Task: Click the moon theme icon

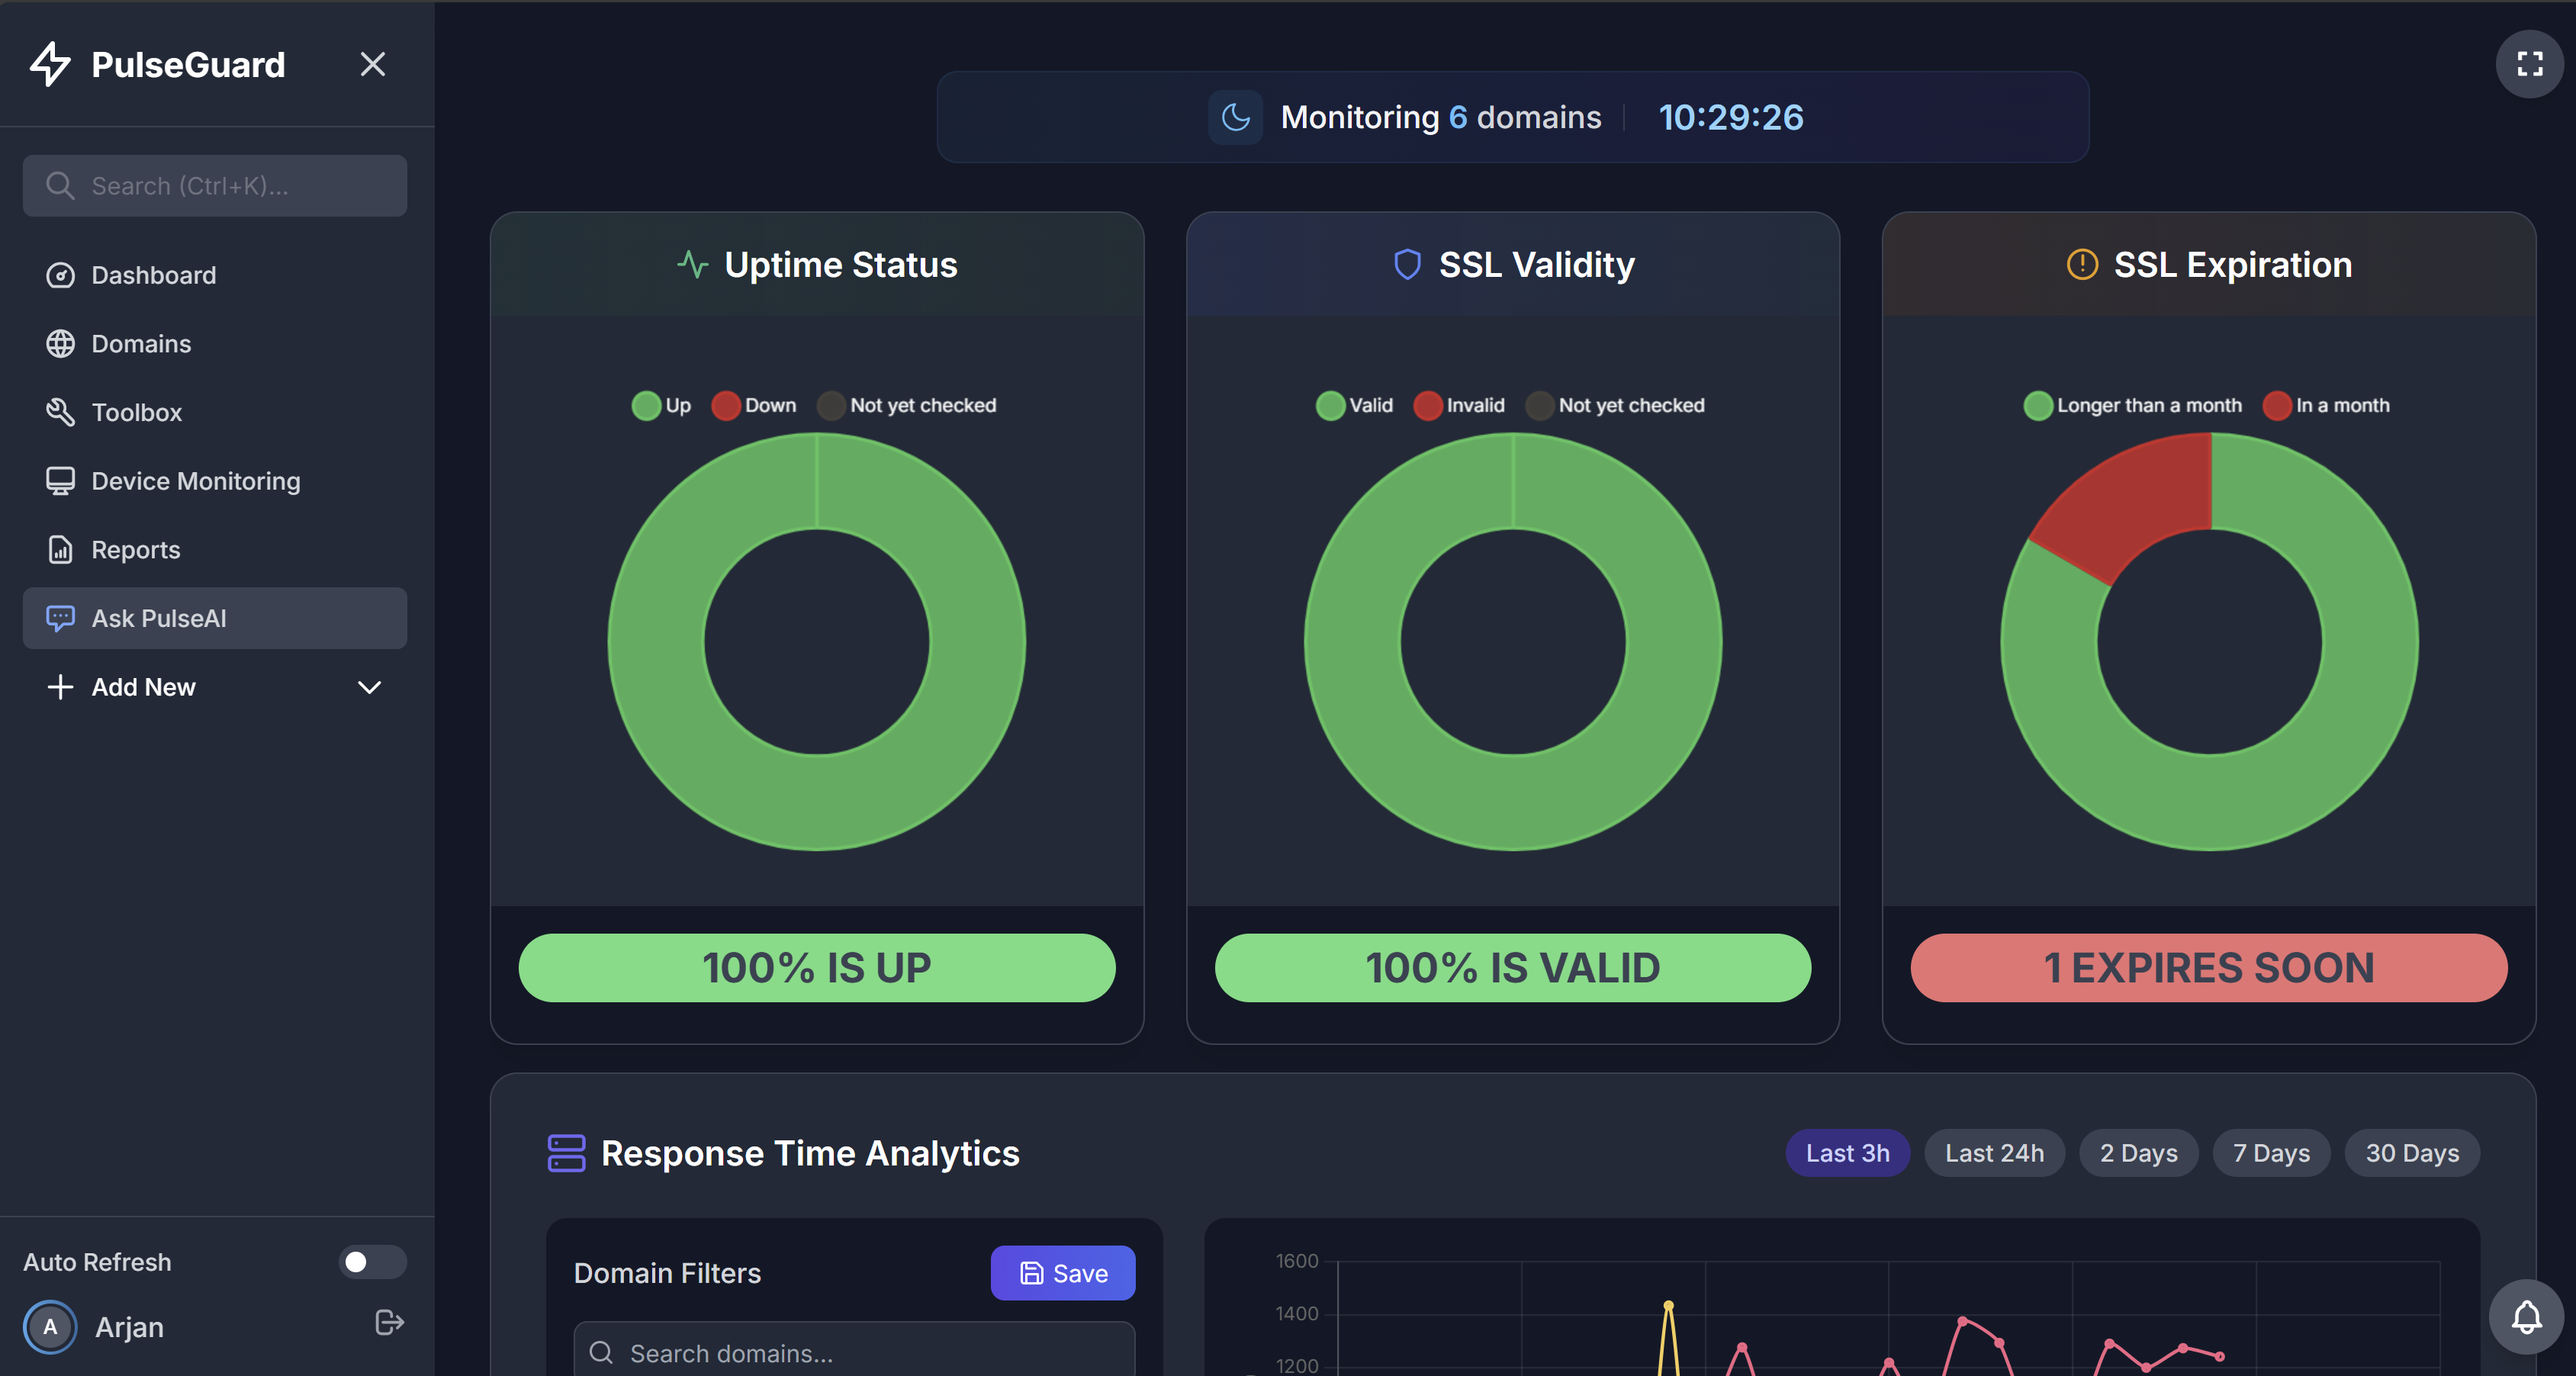Action: click(1235, 118)
